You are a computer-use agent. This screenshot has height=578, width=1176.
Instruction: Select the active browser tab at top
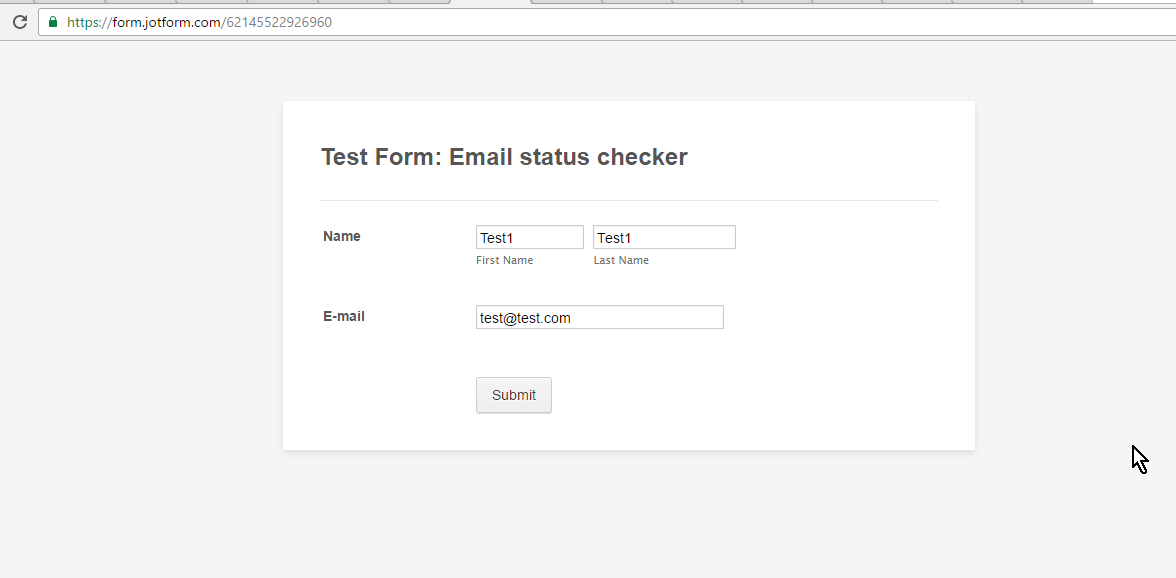(490, 2)
